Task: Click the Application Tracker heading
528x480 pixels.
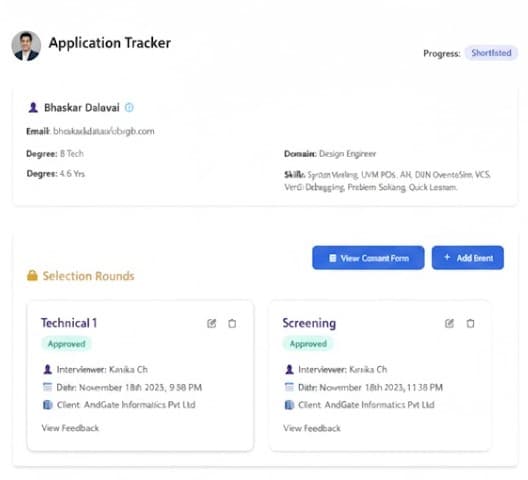Action: click(x=110, y=43)
